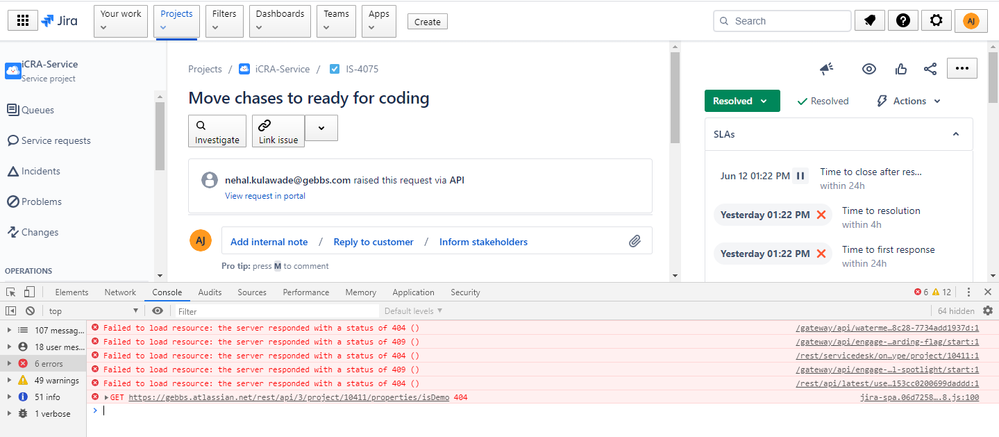This screenshot has height=437, width=999.
Task: Open the Teams dropdown
Action: [336, 21]
